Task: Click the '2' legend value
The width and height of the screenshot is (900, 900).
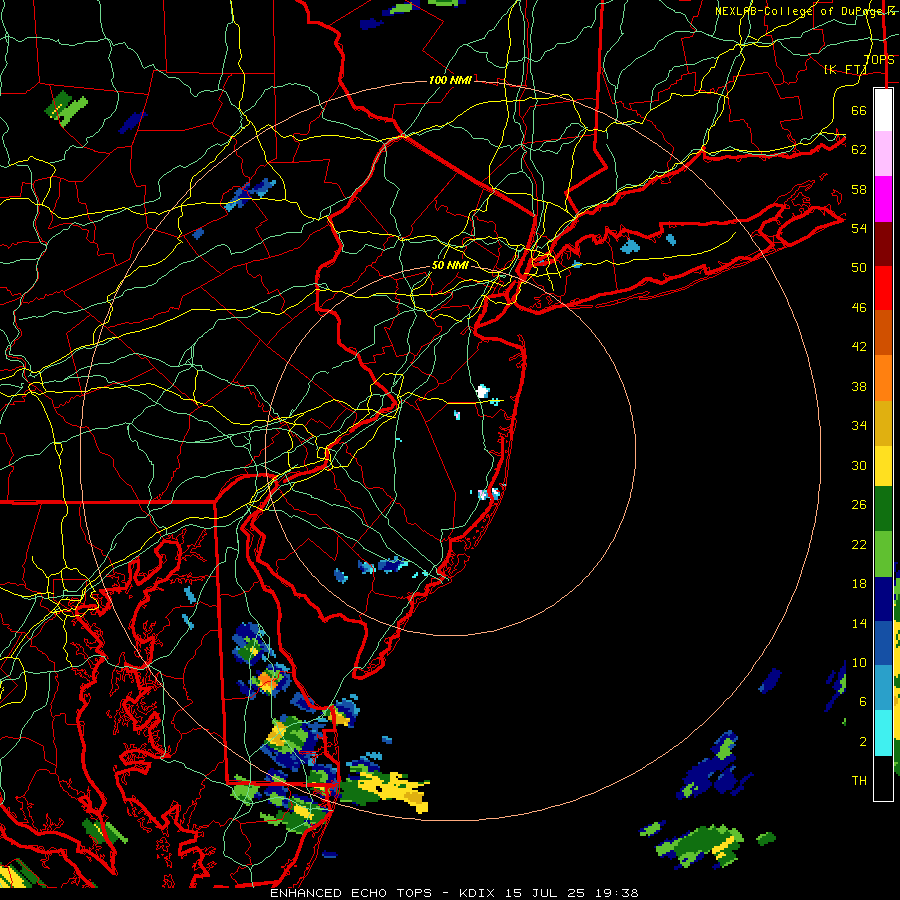Action: pyautogui.click(x=862, y=742)
